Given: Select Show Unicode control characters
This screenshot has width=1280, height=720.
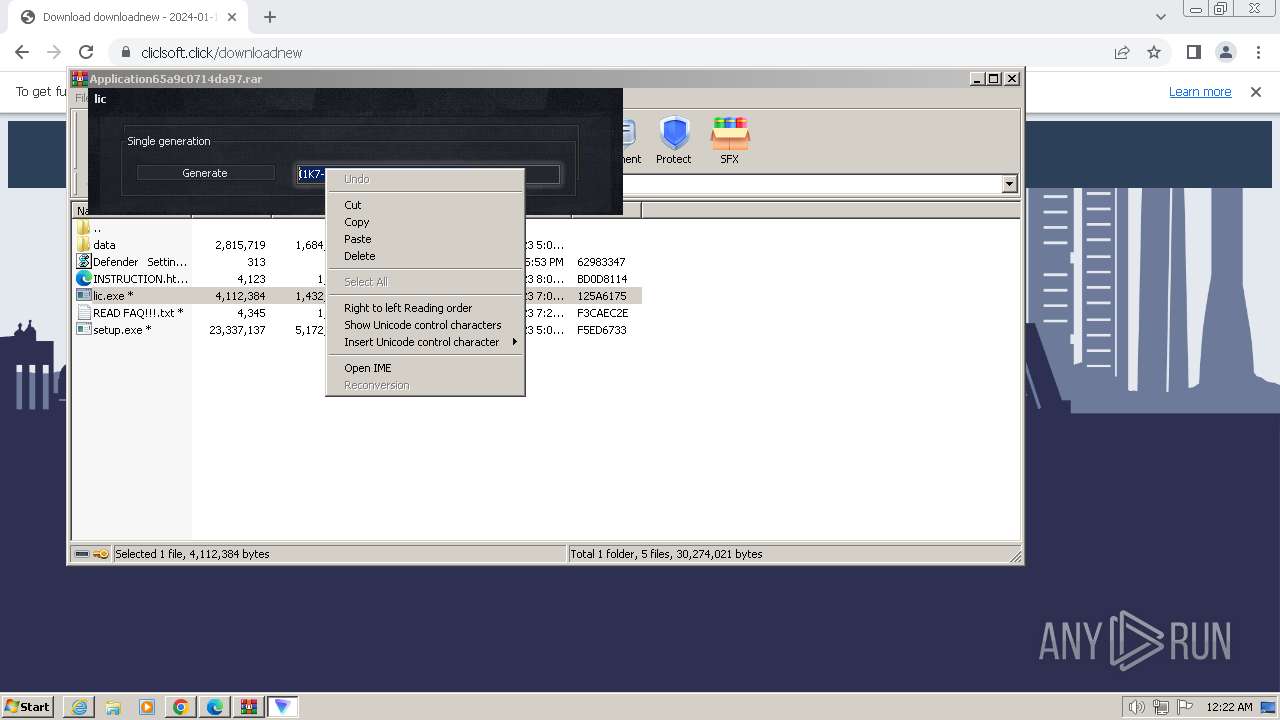Looking at the screenshot, I should pyautogui.click(x=425, y=325).
